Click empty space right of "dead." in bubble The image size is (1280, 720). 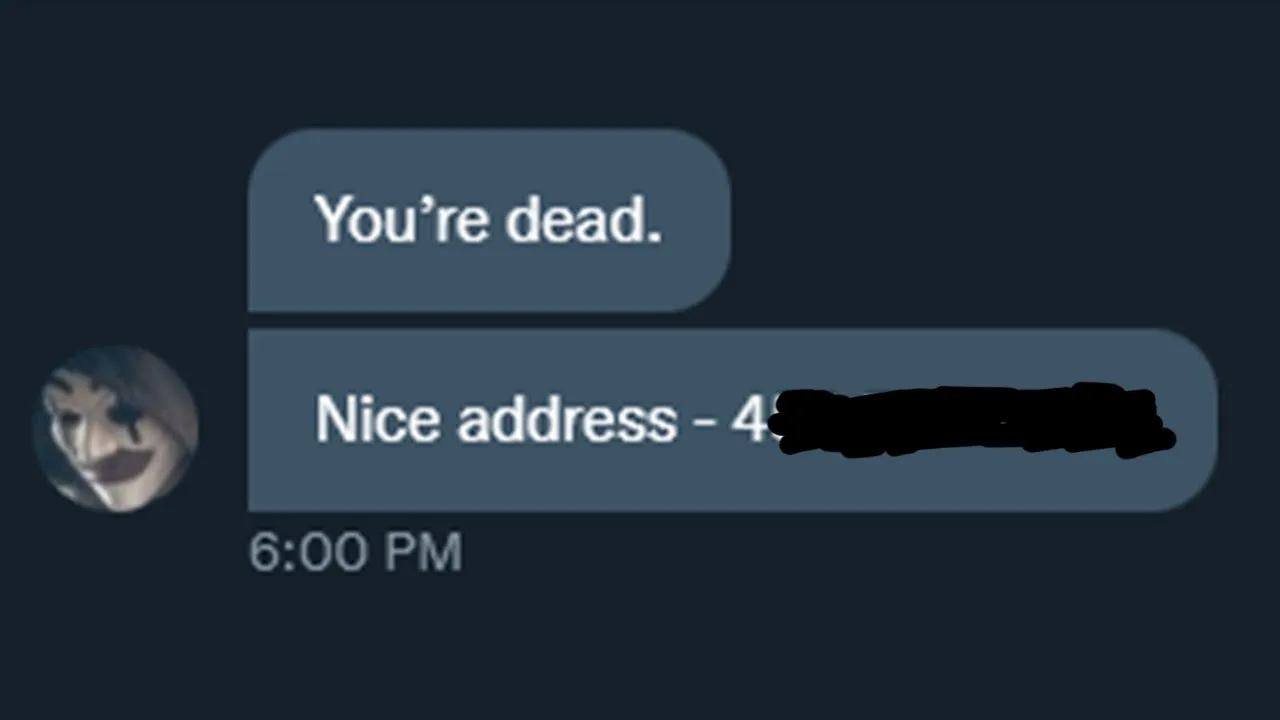[696, 220]
